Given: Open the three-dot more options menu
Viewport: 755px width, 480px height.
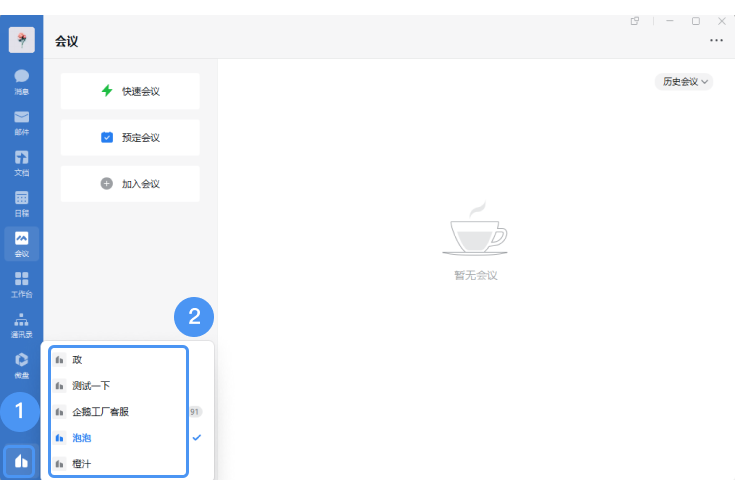Looking at the screenshot, I should pos(716,41).
